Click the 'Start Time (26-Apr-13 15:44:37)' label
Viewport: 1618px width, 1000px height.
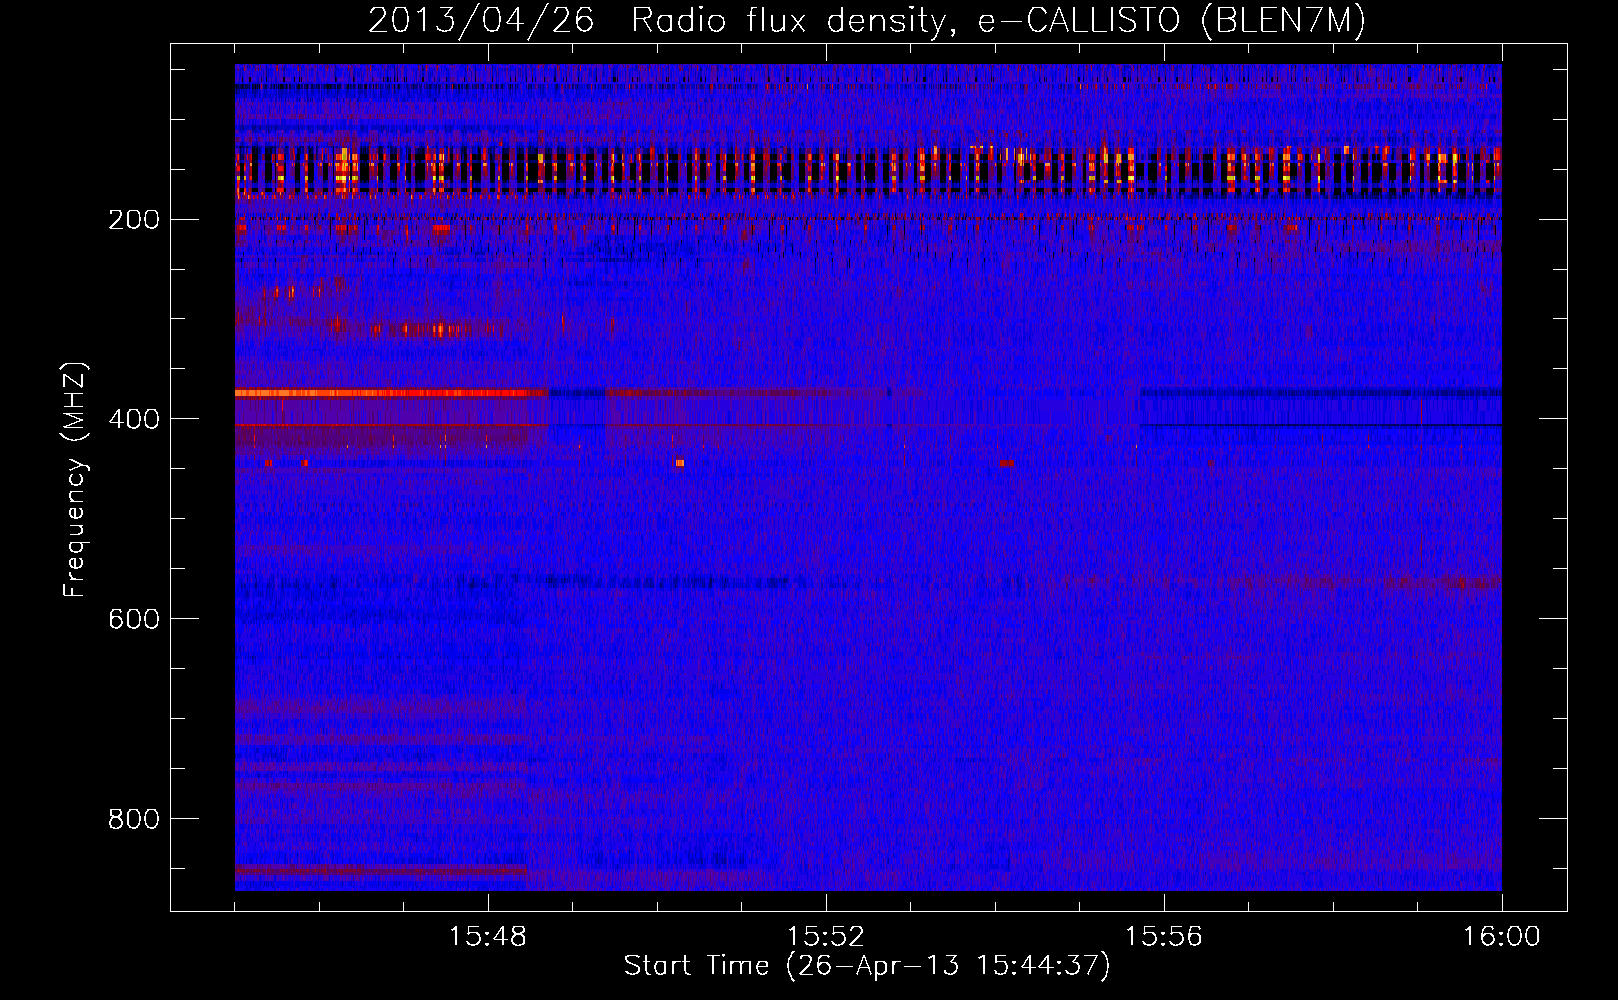pyautogui.click(x=867, y=966)
